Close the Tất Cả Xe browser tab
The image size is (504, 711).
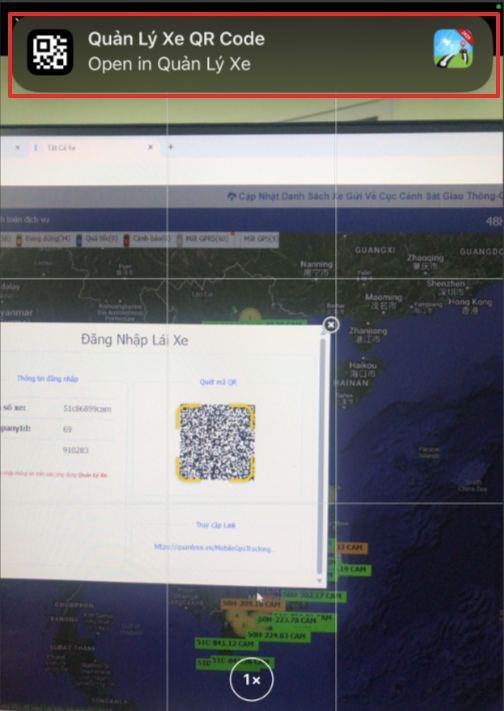pyautogui.click(x=151, y=147)
